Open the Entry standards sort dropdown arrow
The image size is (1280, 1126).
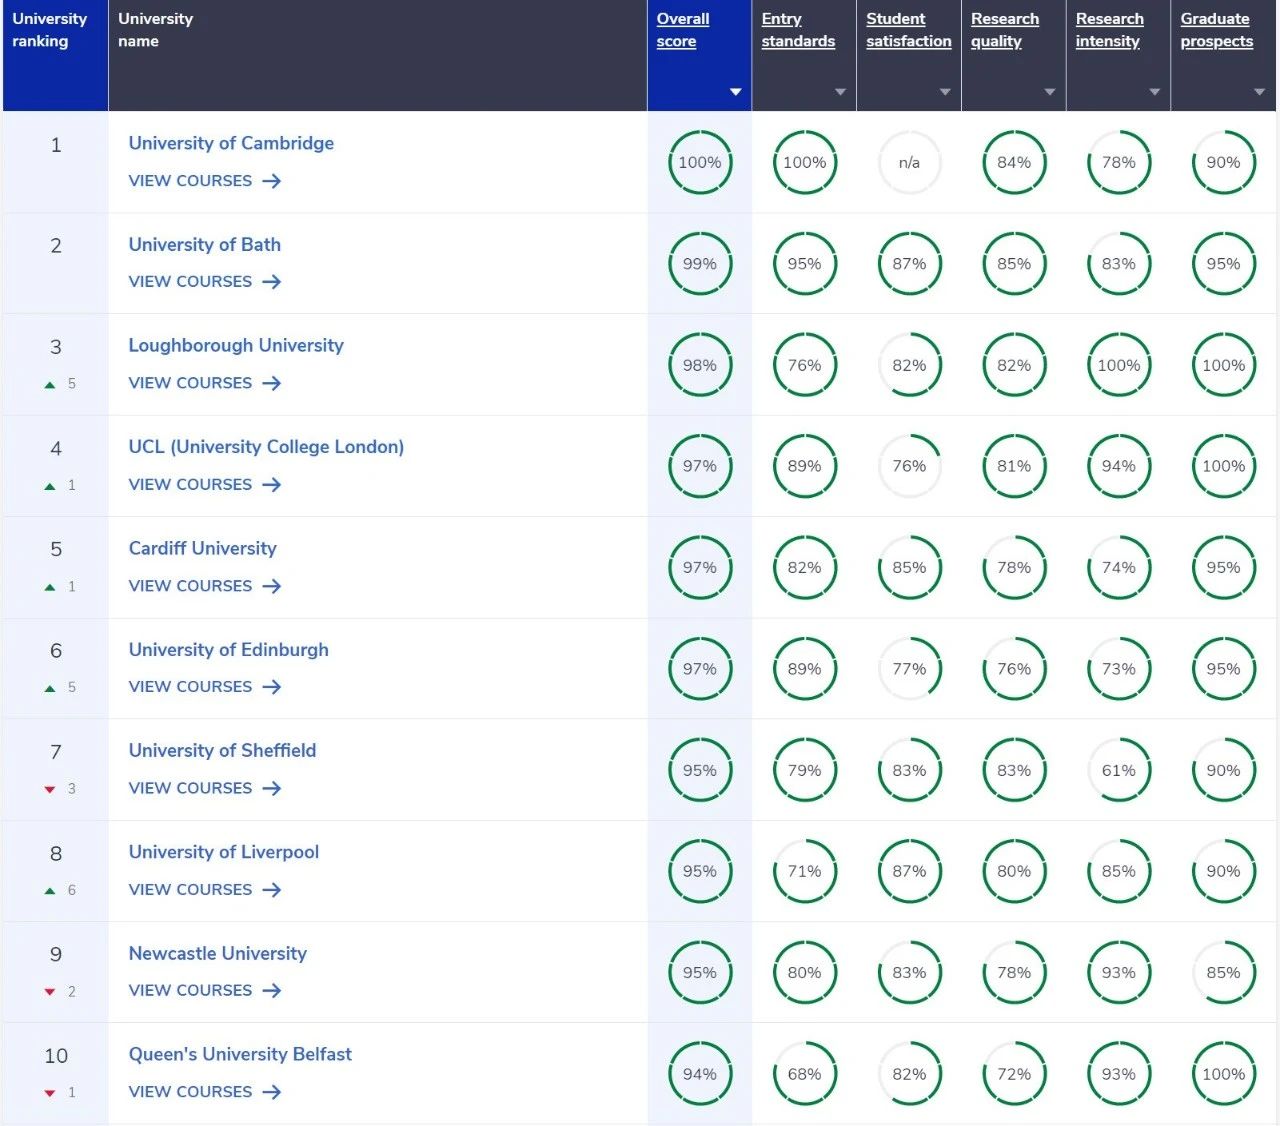840,92
